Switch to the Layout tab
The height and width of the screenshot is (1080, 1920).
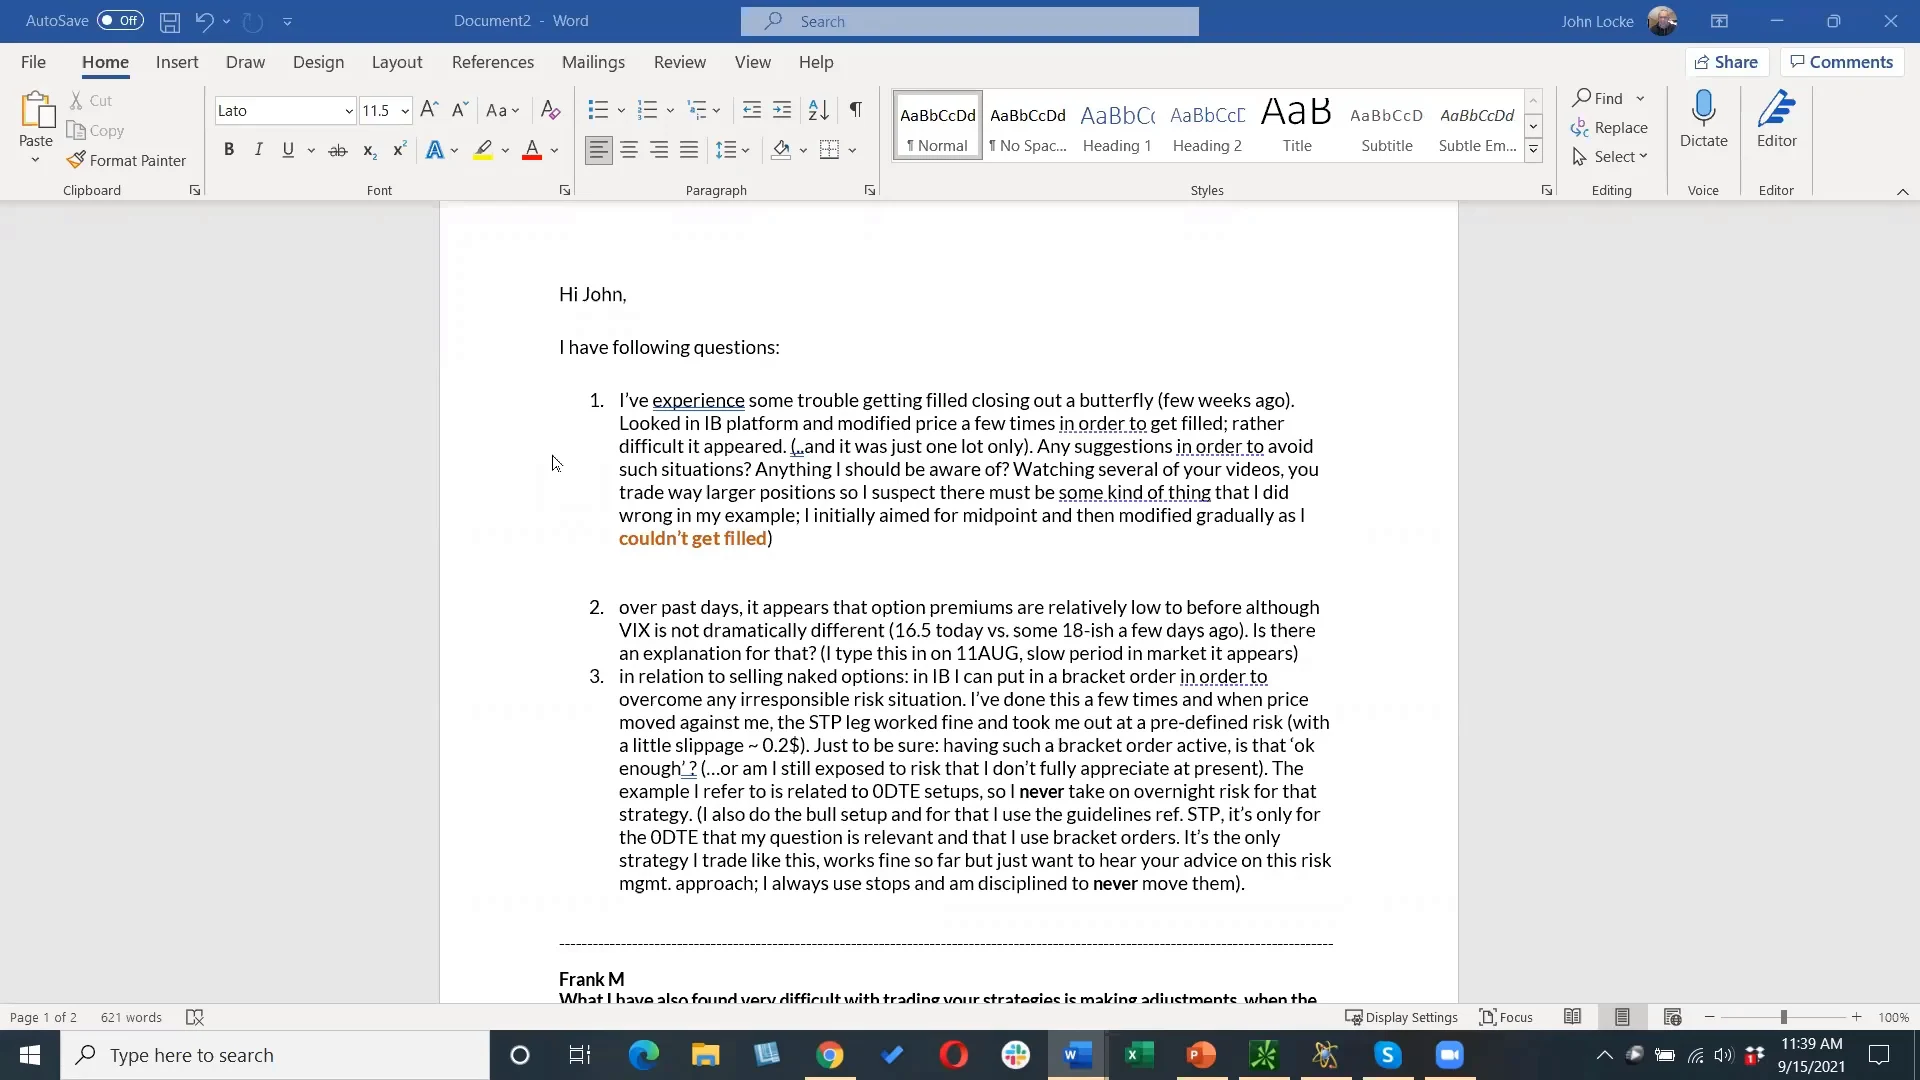(x=397, y=62)
